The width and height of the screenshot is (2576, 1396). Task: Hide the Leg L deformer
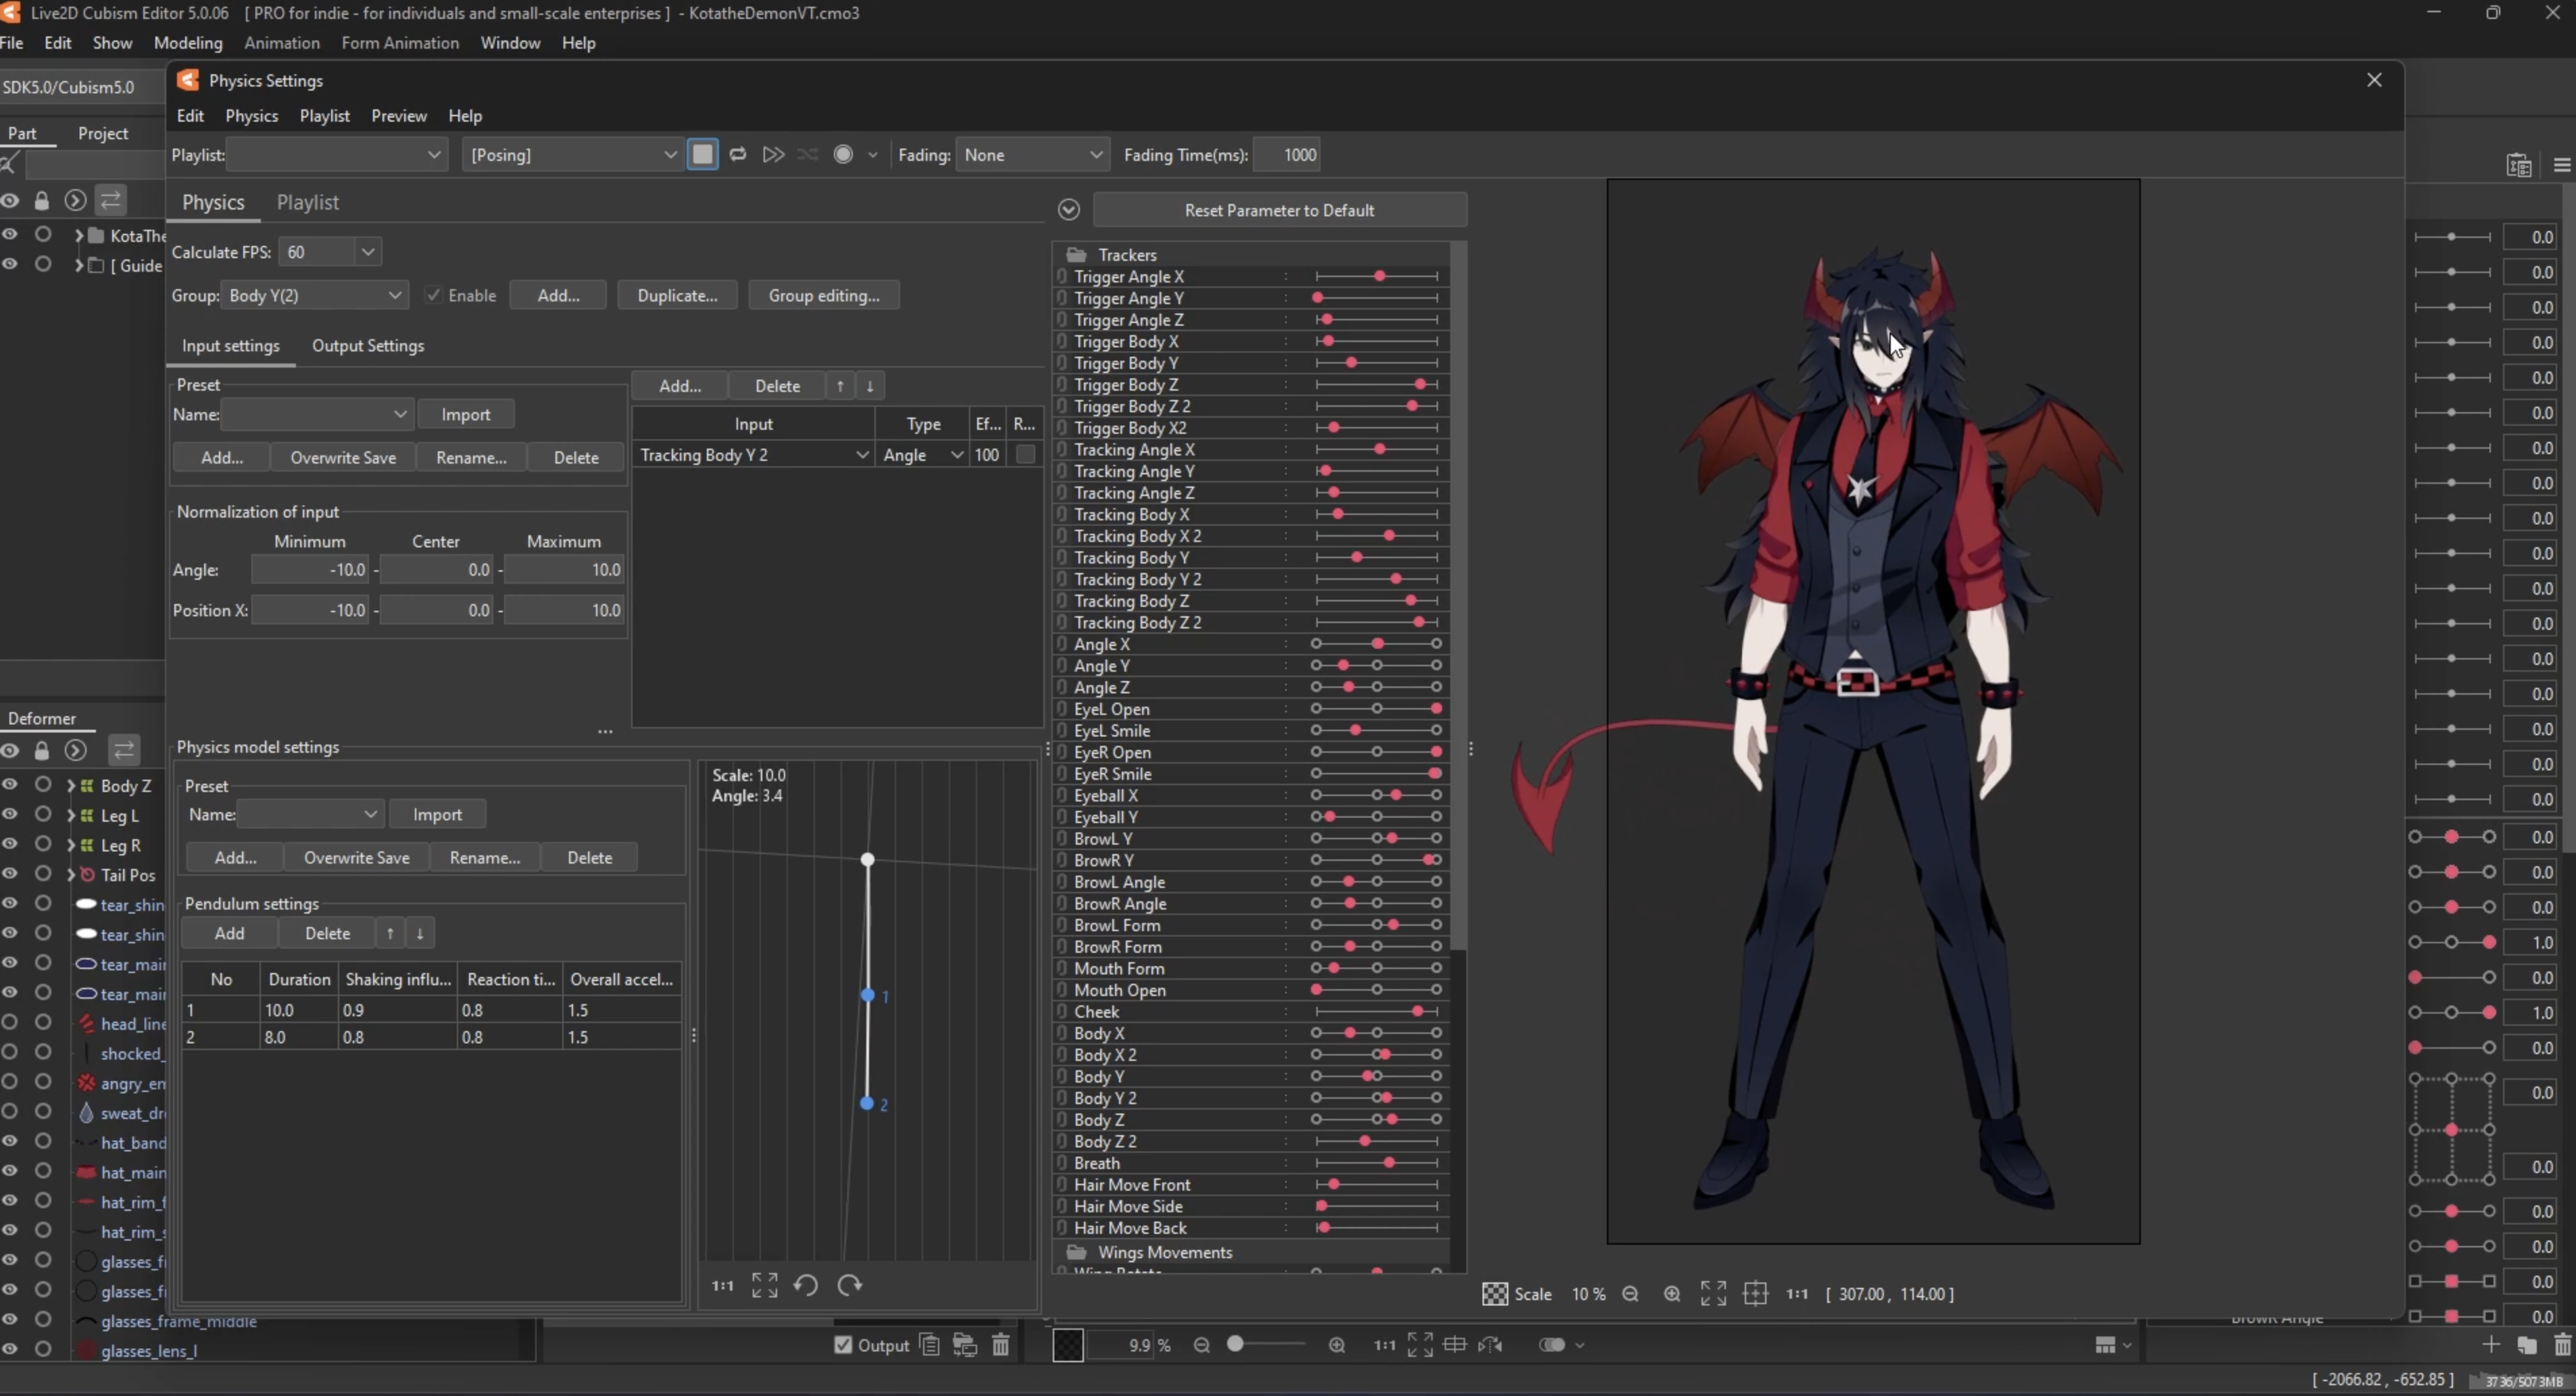10,815
